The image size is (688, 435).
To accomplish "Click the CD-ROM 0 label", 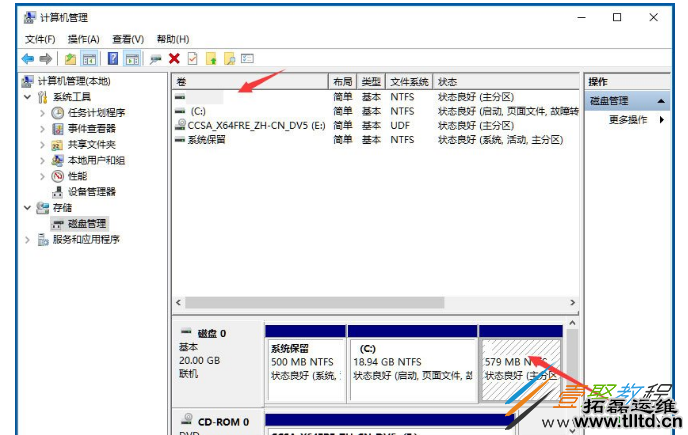I will 223,422.
